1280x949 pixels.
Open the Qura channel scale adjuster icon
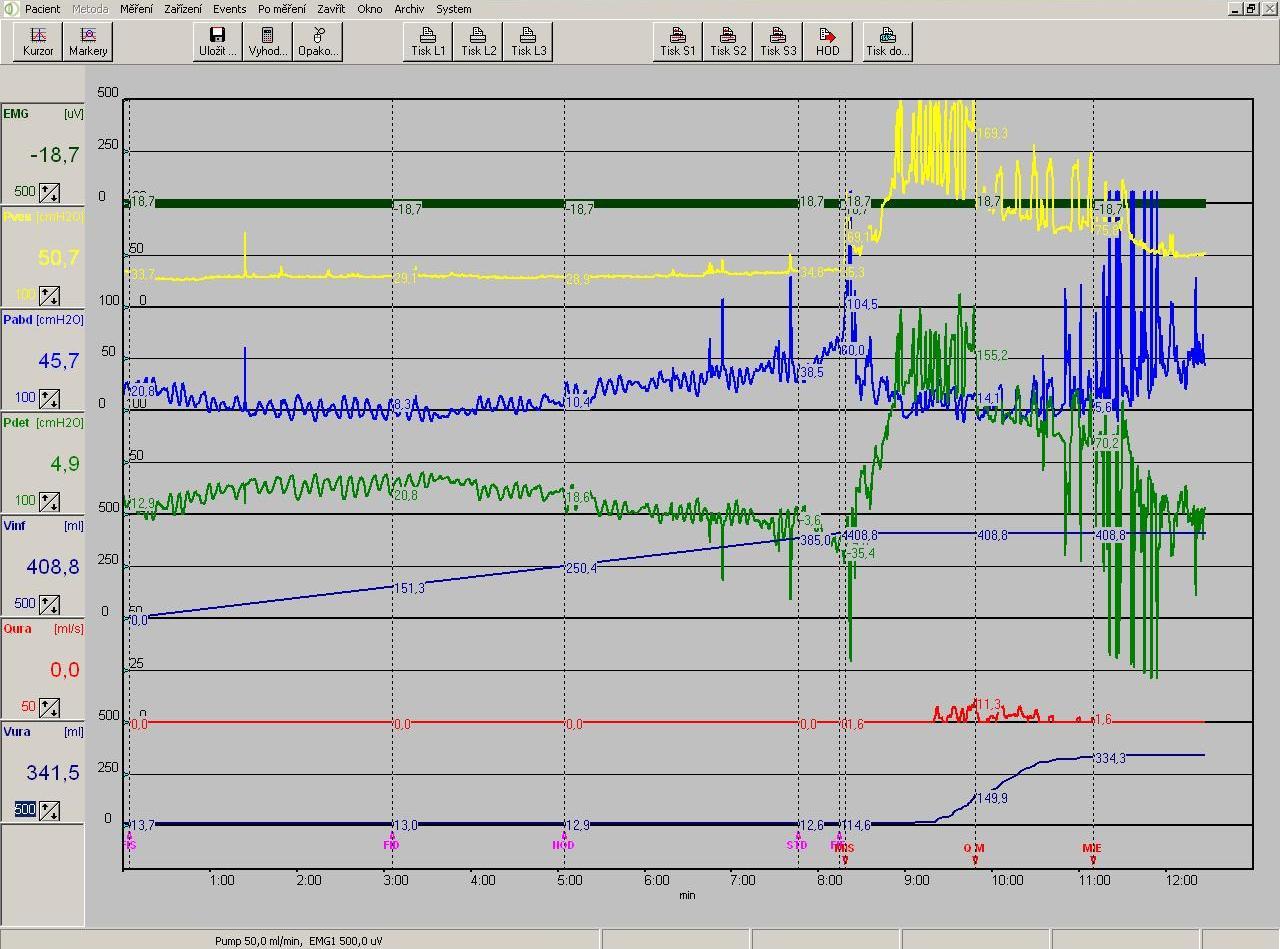pyautogui.click(x=49, y=707)
